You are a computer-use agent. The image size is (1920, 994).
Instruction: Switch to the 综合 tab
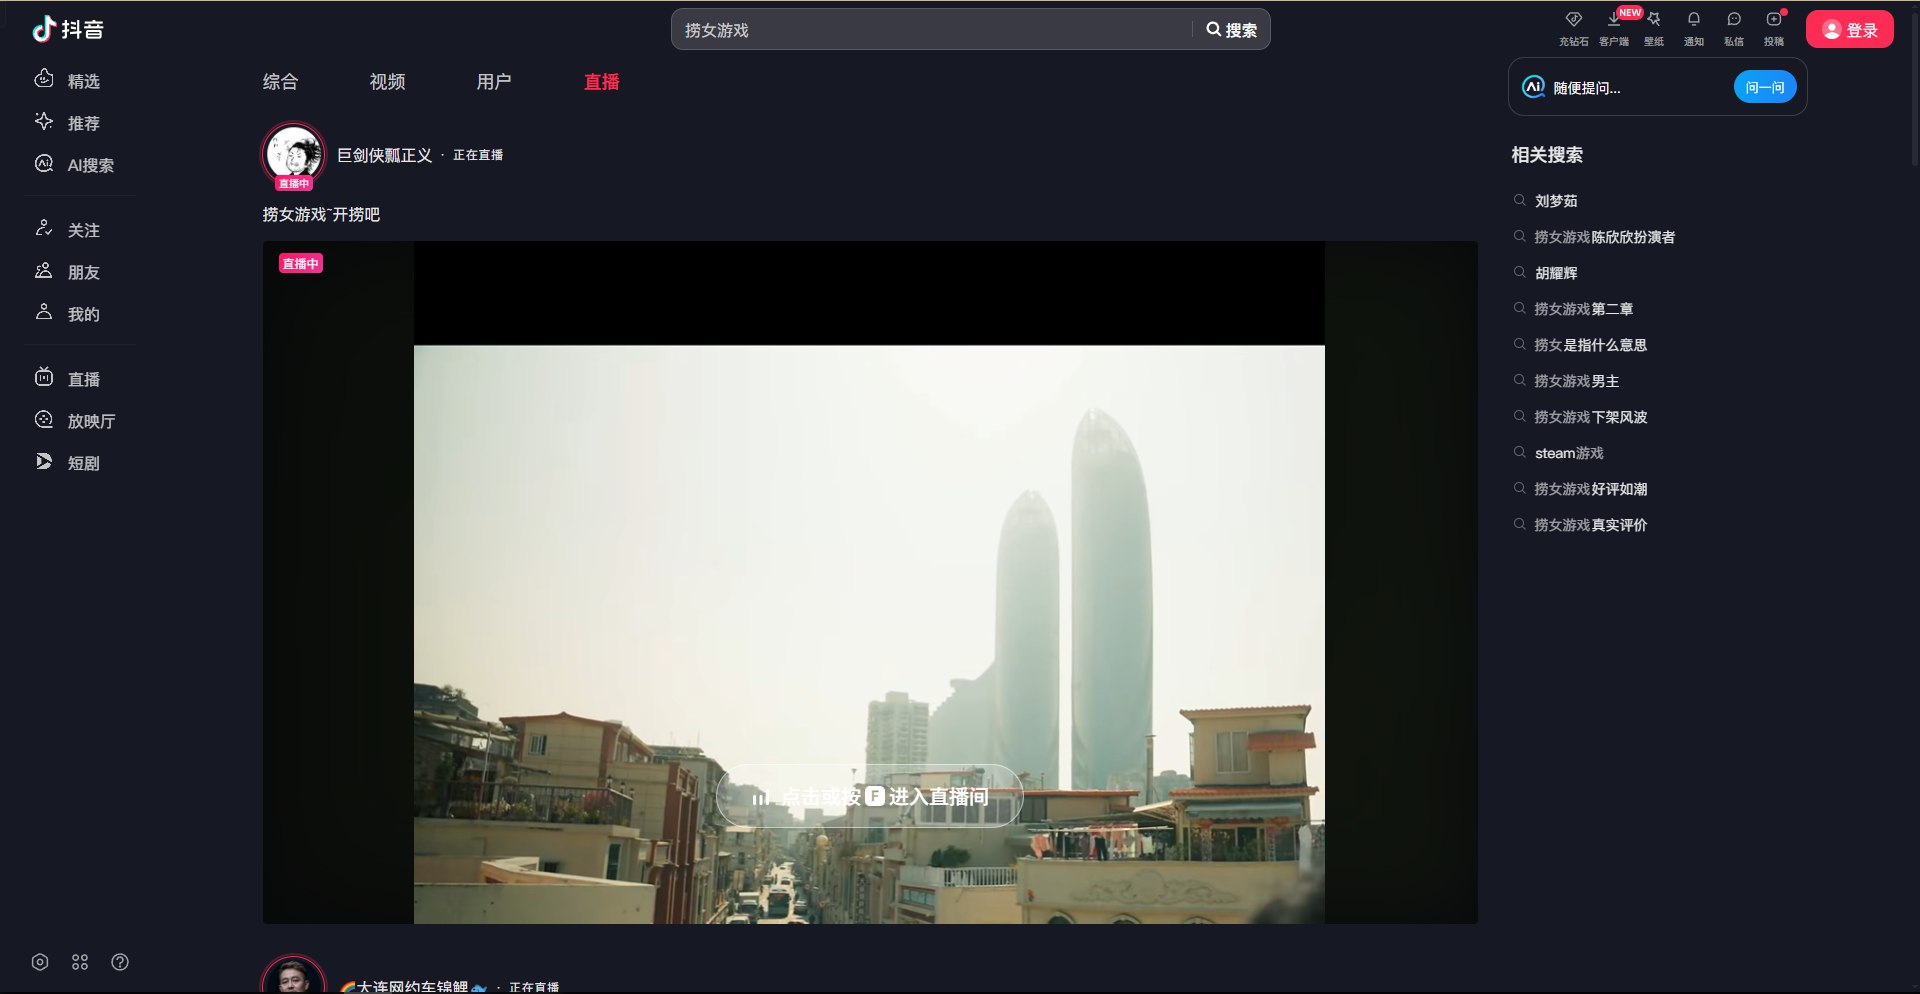point(280,82)
